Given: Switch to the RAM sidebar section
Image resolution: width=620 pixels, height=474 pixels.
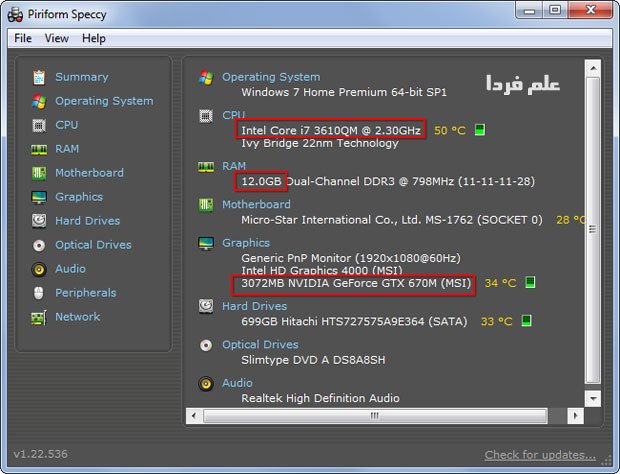Looking at the screenshot, I should click(x=67, y=149).
